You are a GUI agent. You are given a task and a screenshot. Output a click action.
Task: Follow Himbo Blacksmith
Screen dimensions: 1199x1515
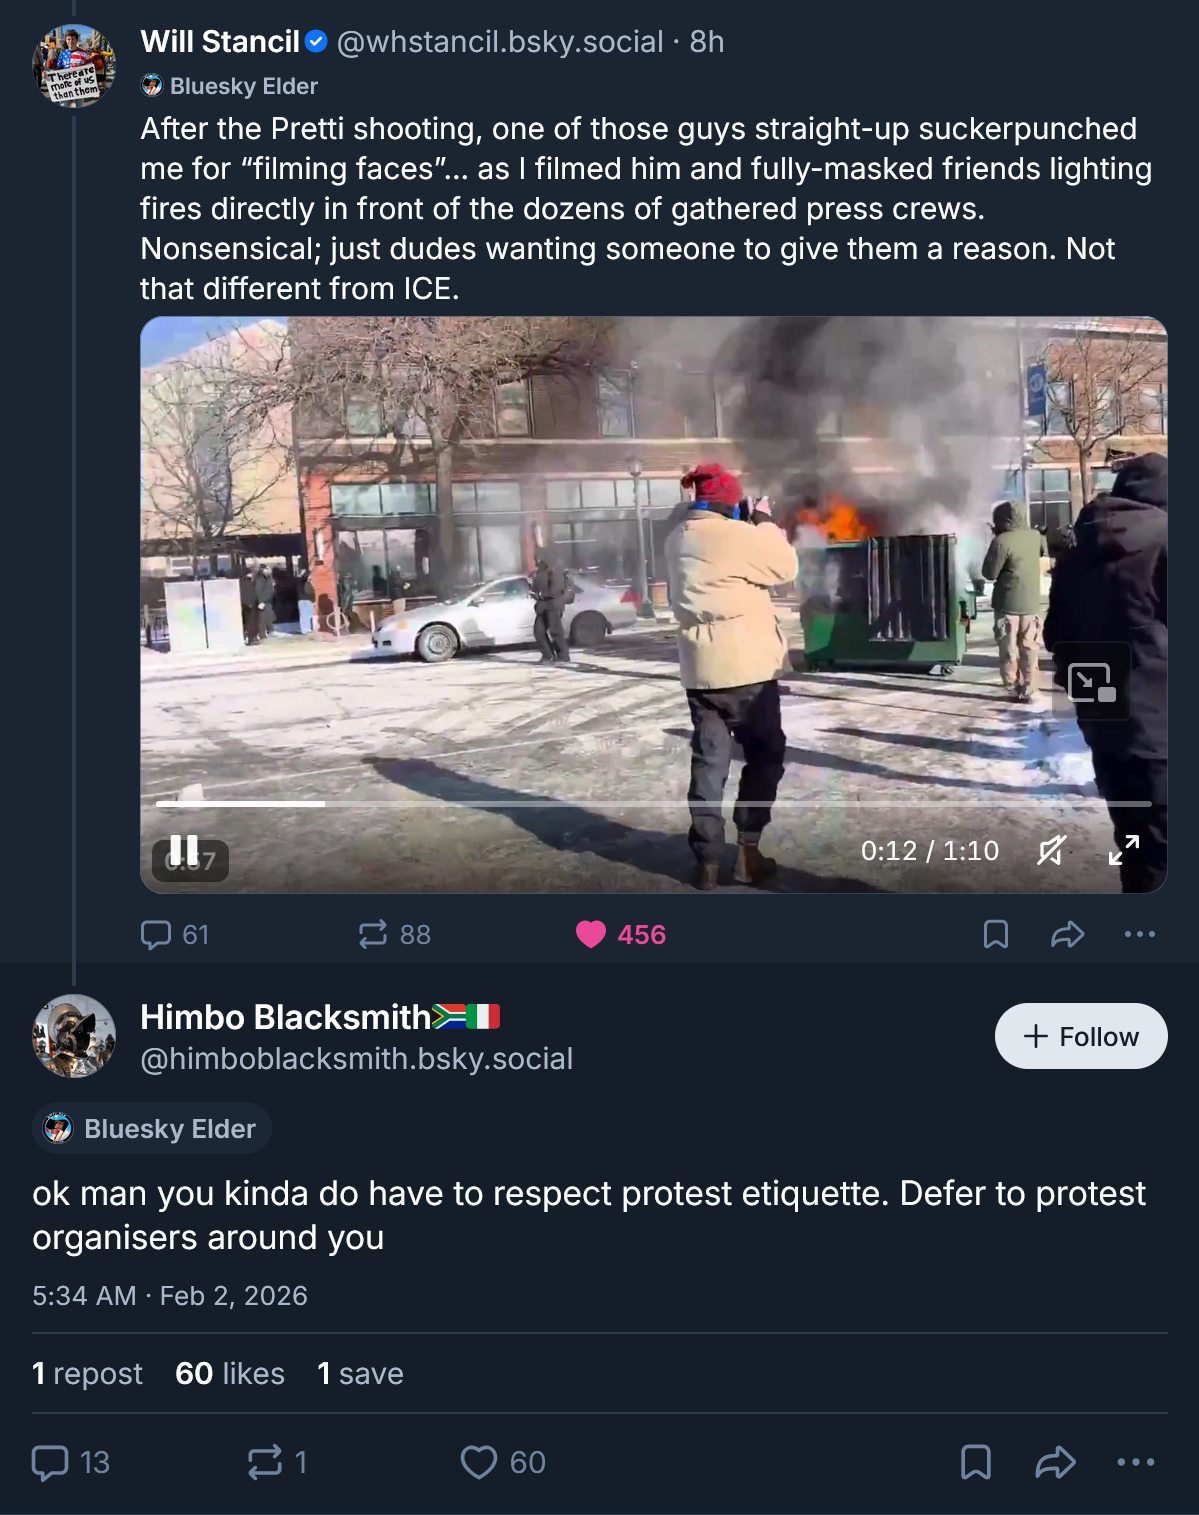pos(1081,1036)
